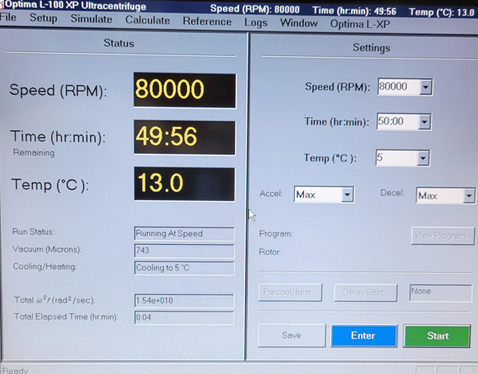Viewport: 478px width, 374px height.
Task: Click the Delay Start button
Action: pos(365,293)
